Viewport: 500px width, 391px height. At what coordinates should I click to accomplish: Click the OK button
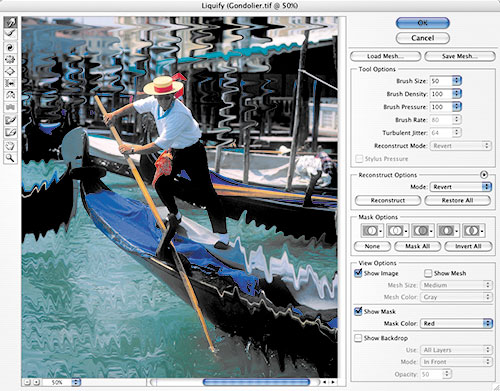tap(423, 23)
